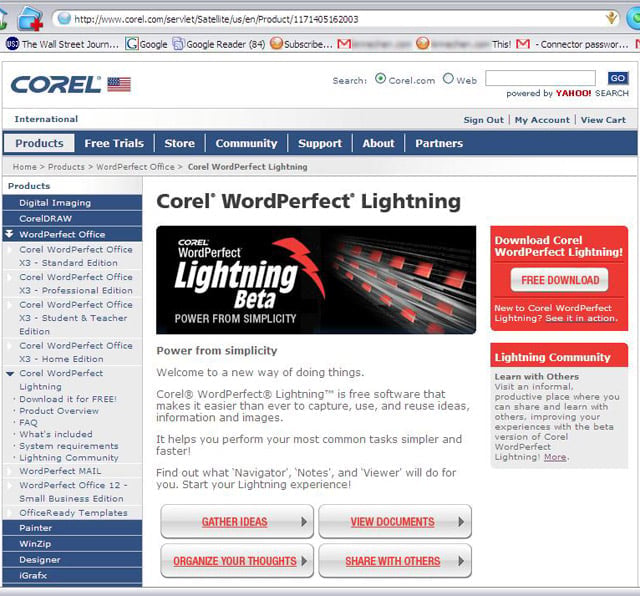This screenshot has width=640, height=596.
Task: Open WordPerfect MAIL in the sidebar
Action: pos(60,471)
